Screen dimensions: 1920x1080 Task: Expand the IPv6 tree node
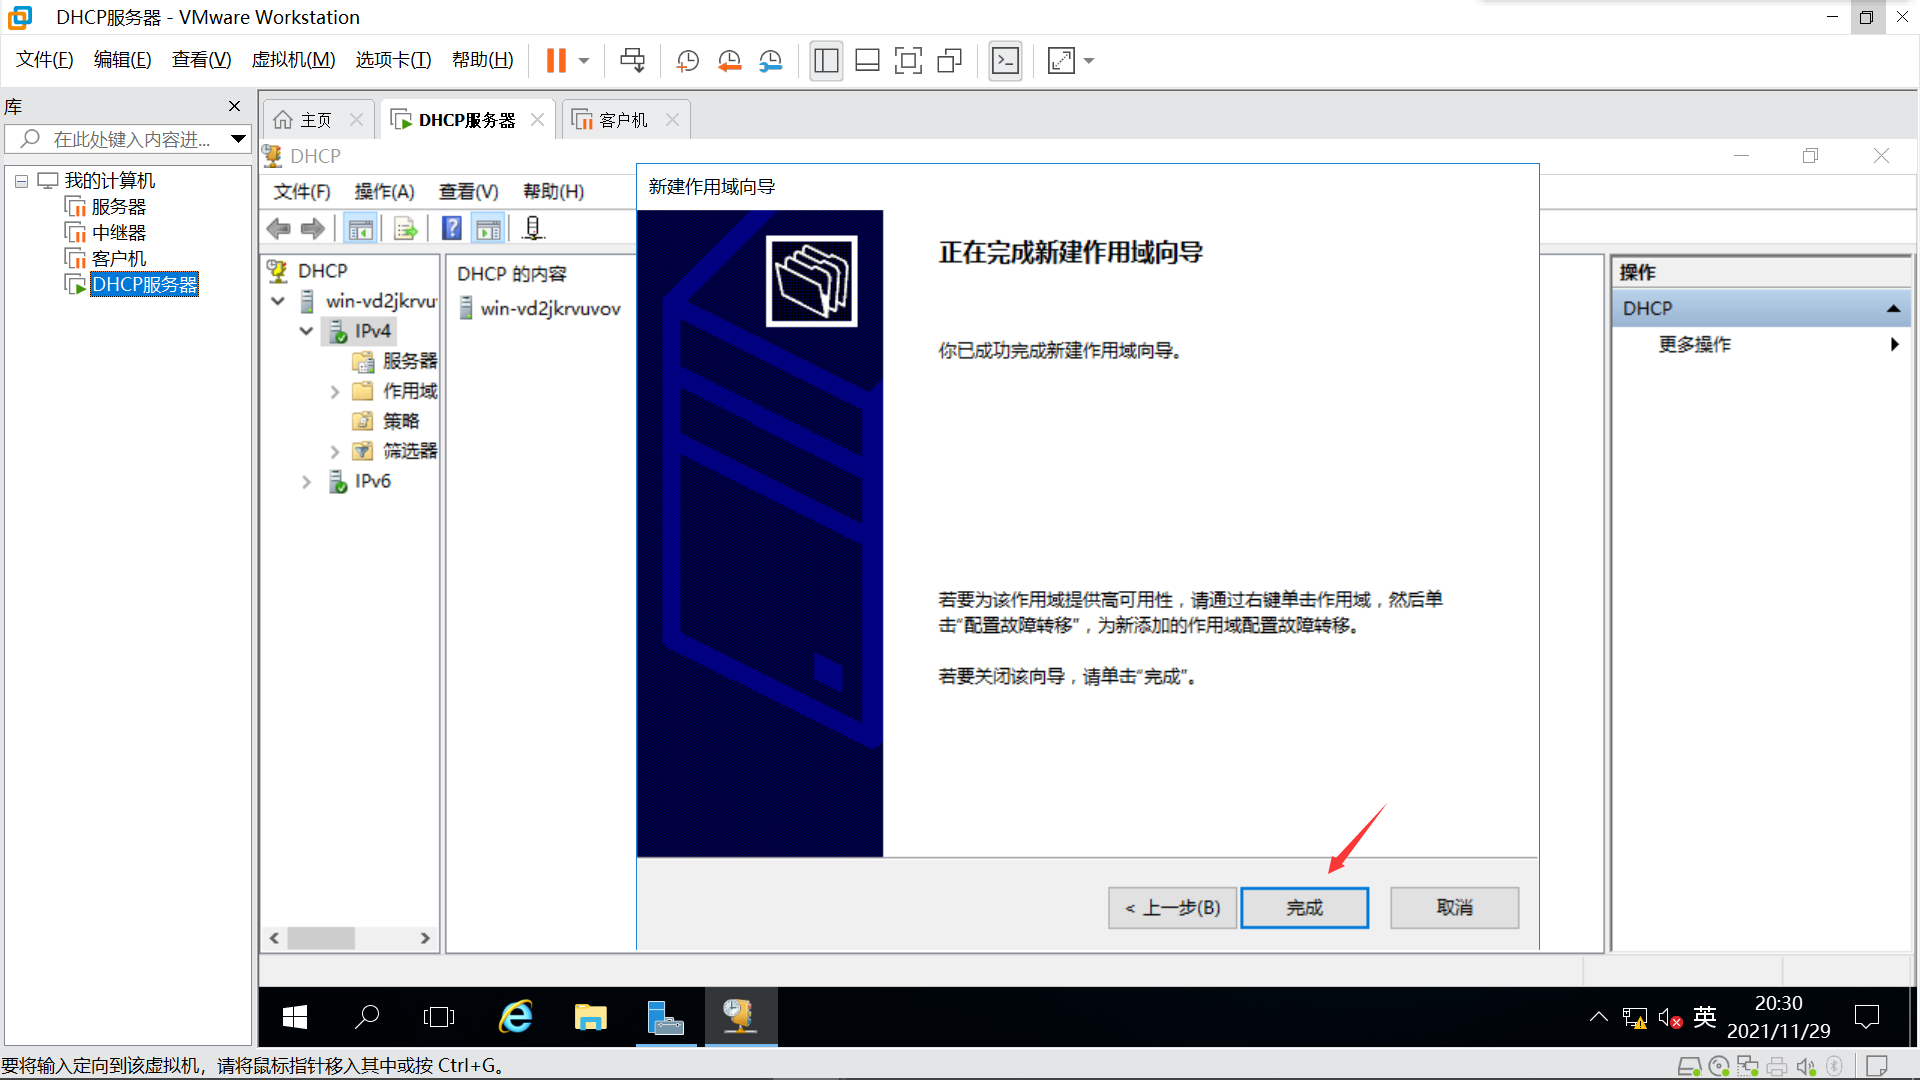307,482
